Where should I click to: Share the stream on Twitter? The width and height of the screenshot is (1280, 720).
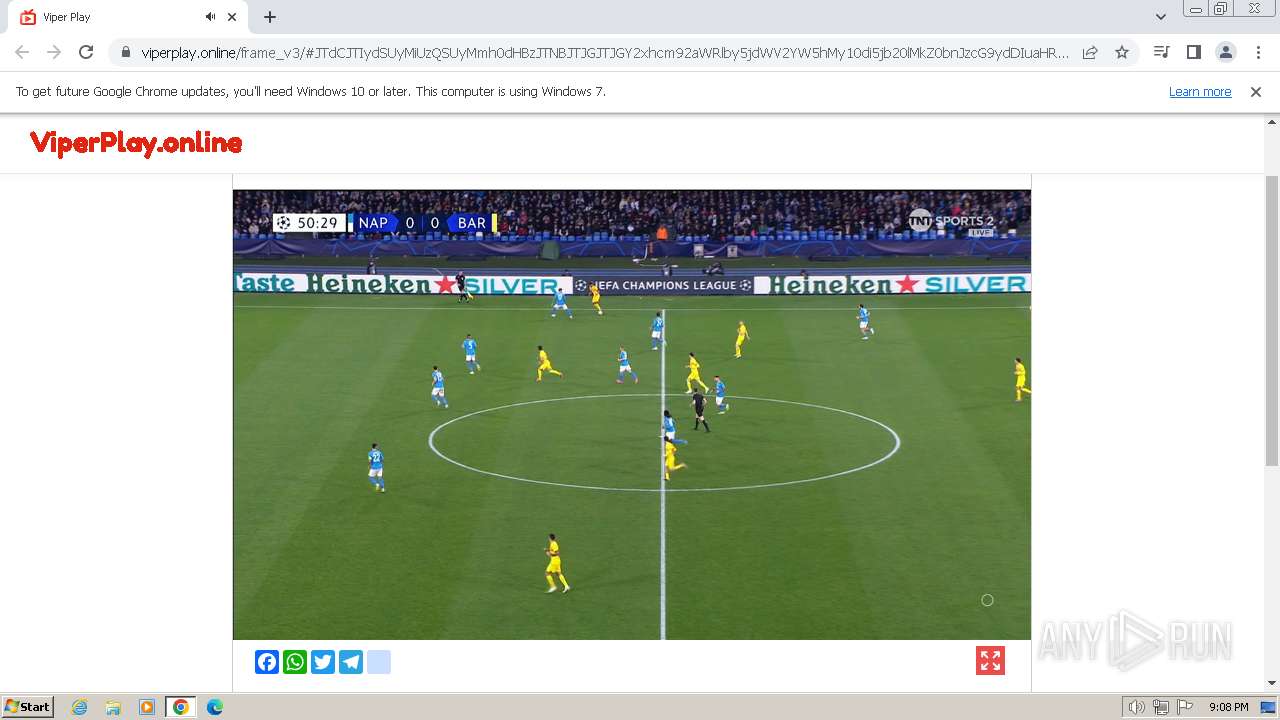[323, 662]
